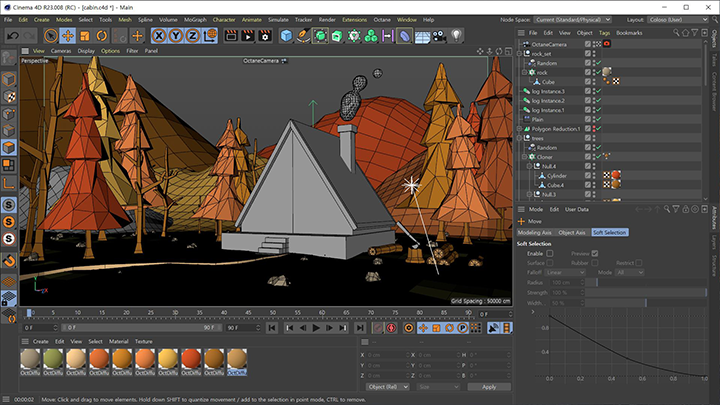Open the spline Pen tool
Viewport: 720px width, 405px height.
click(x=303, y=35)
